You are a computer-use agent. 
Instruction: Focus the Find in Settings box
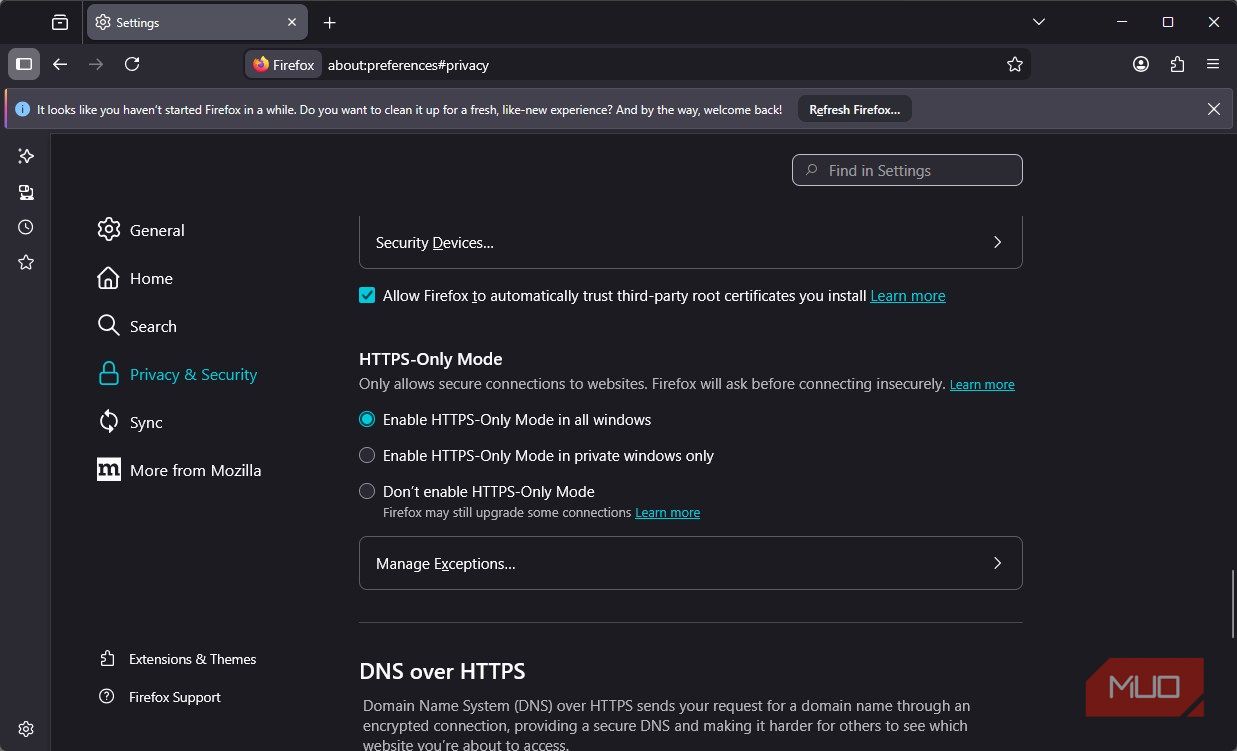pos(907,170)
